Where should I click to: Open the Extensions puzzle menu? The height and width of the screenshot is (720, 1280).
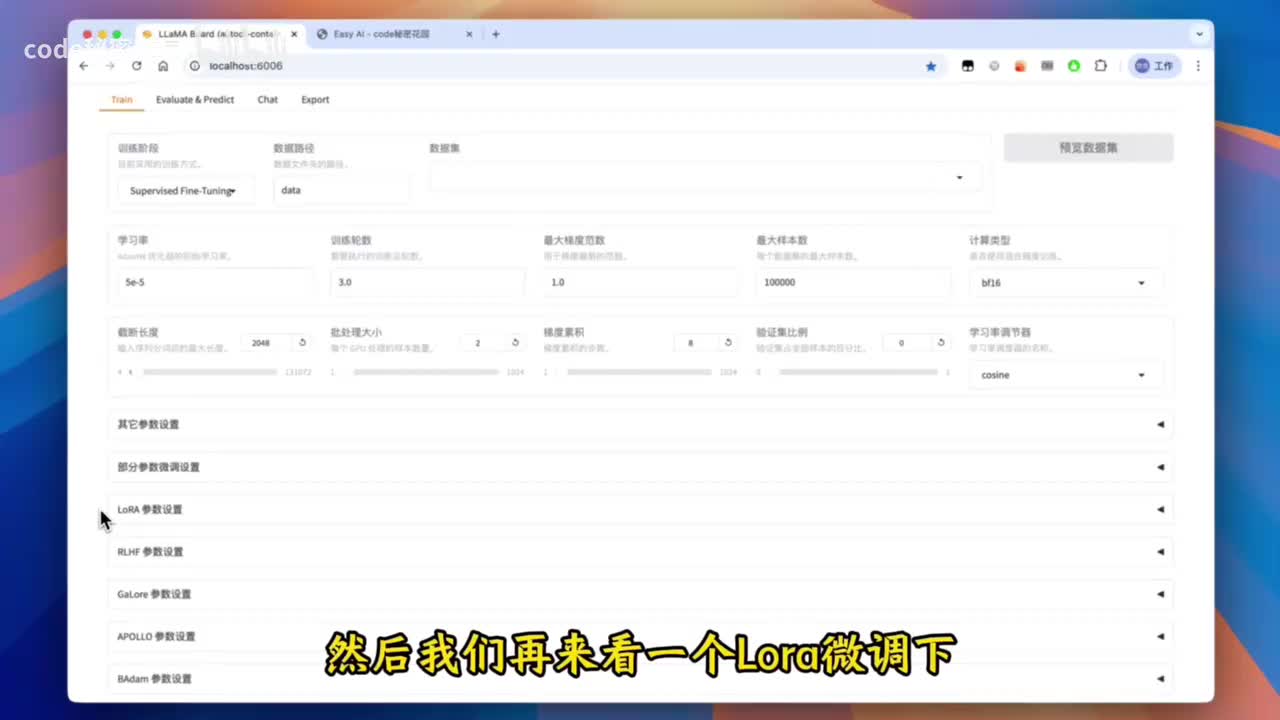1101,66
